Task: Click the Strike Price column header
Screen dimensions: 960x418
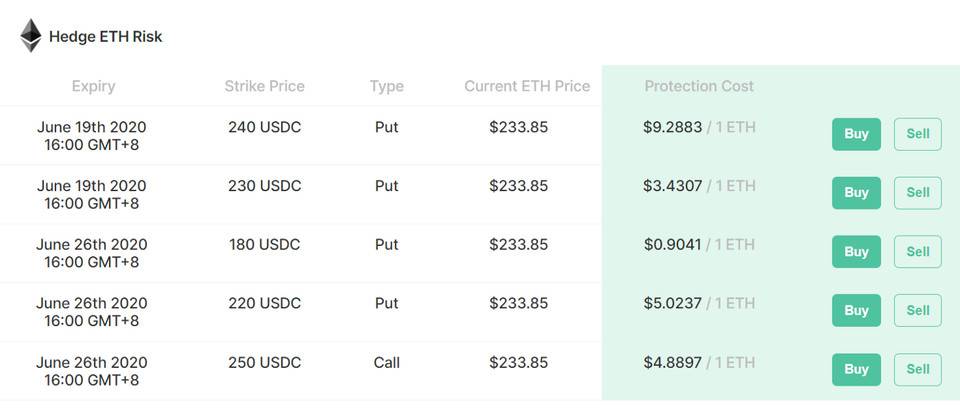Action: [264, 86]
